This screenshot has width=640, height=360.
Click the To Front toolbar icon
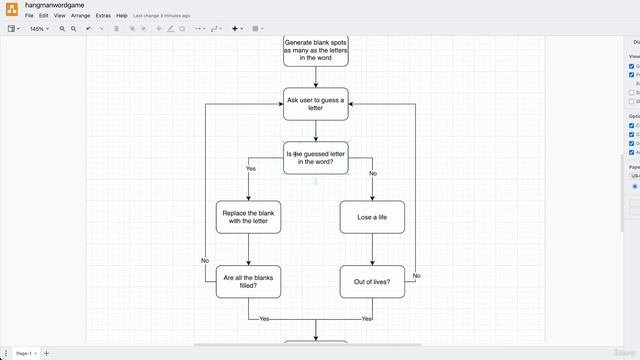point(132,29)
